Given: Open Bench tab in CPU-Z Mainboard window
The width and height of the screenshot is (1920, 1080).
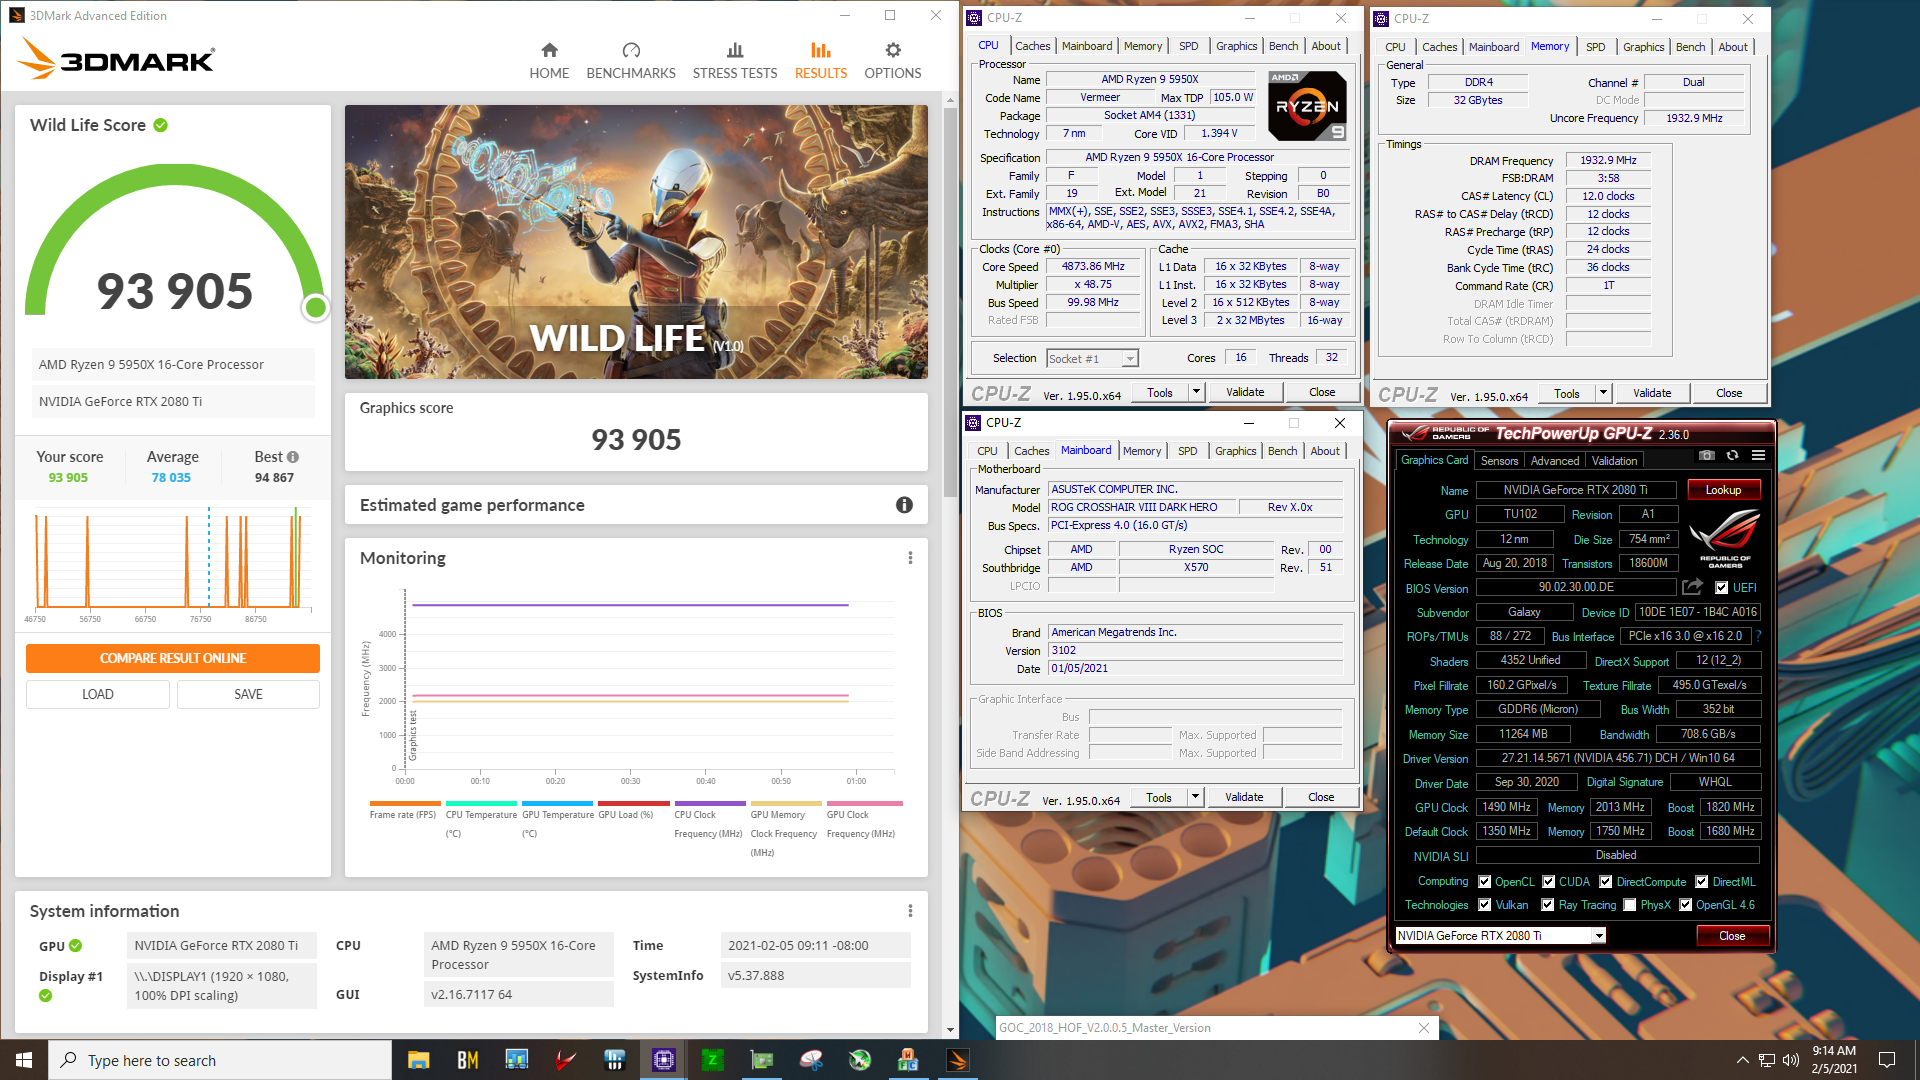Looking at the screenshot, I should coord(1282,451).
